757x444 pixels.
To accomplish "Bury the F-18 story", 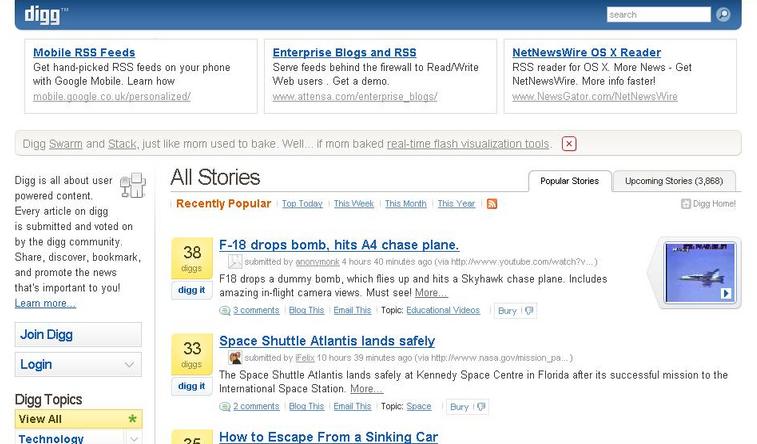I will coord(507,311).
